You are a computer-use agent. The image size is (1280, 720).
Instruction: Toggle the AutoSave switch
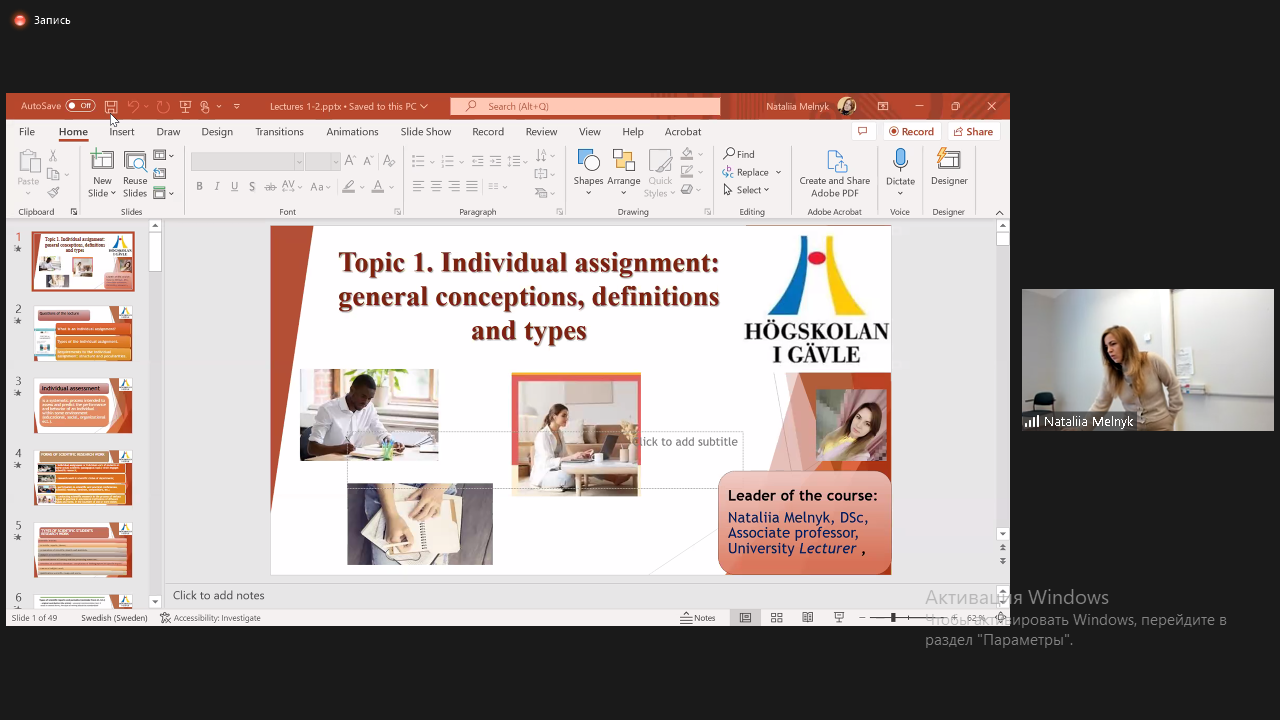point(80,106)
